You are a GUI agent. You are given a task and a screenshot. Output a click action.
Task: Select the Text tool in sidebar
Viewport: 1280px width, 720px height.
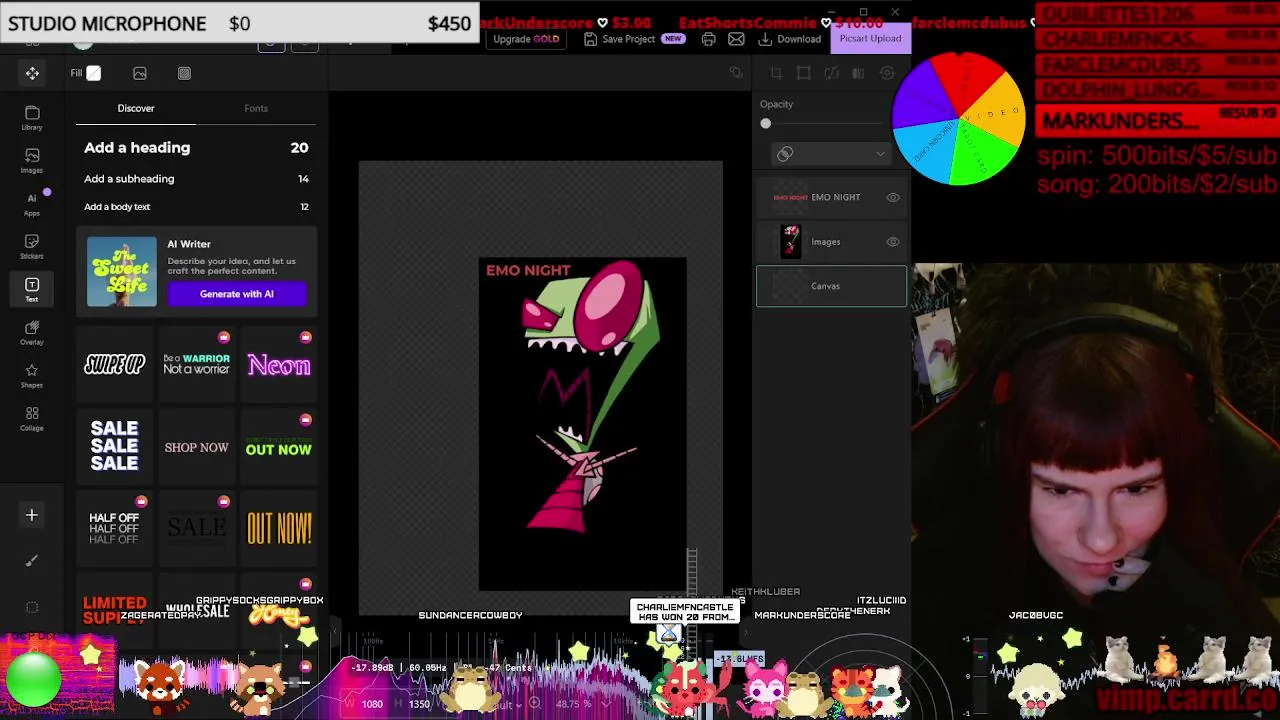tap(32, 290)
